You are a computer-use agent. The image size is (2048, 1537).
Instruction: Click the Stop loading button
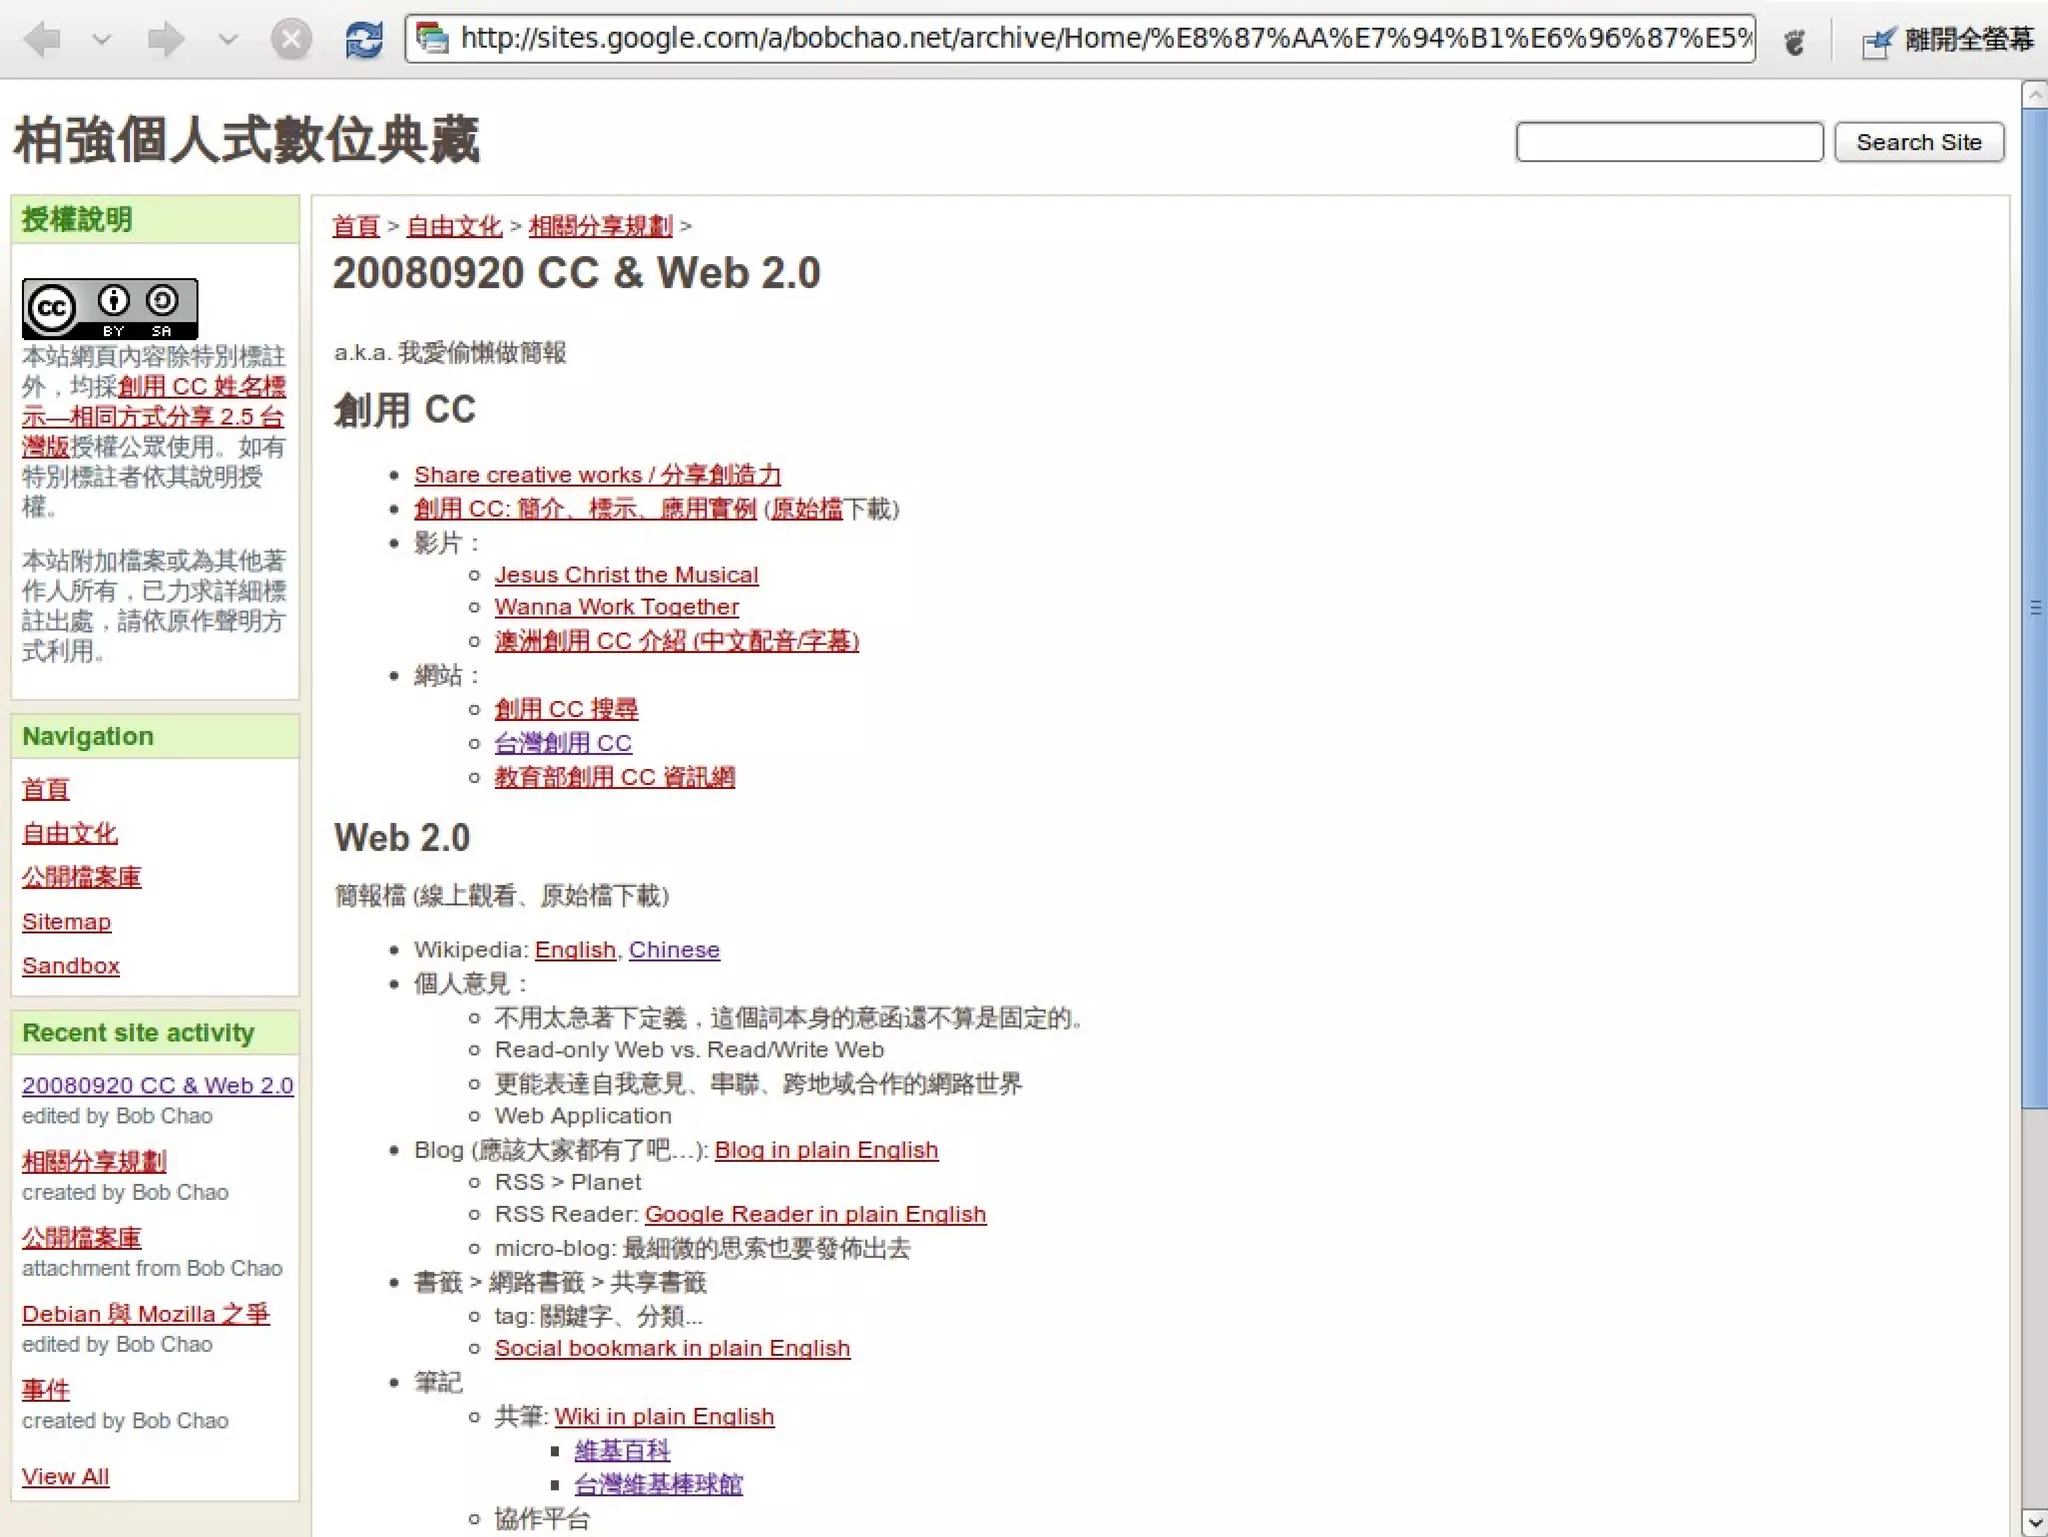(291, 40)
